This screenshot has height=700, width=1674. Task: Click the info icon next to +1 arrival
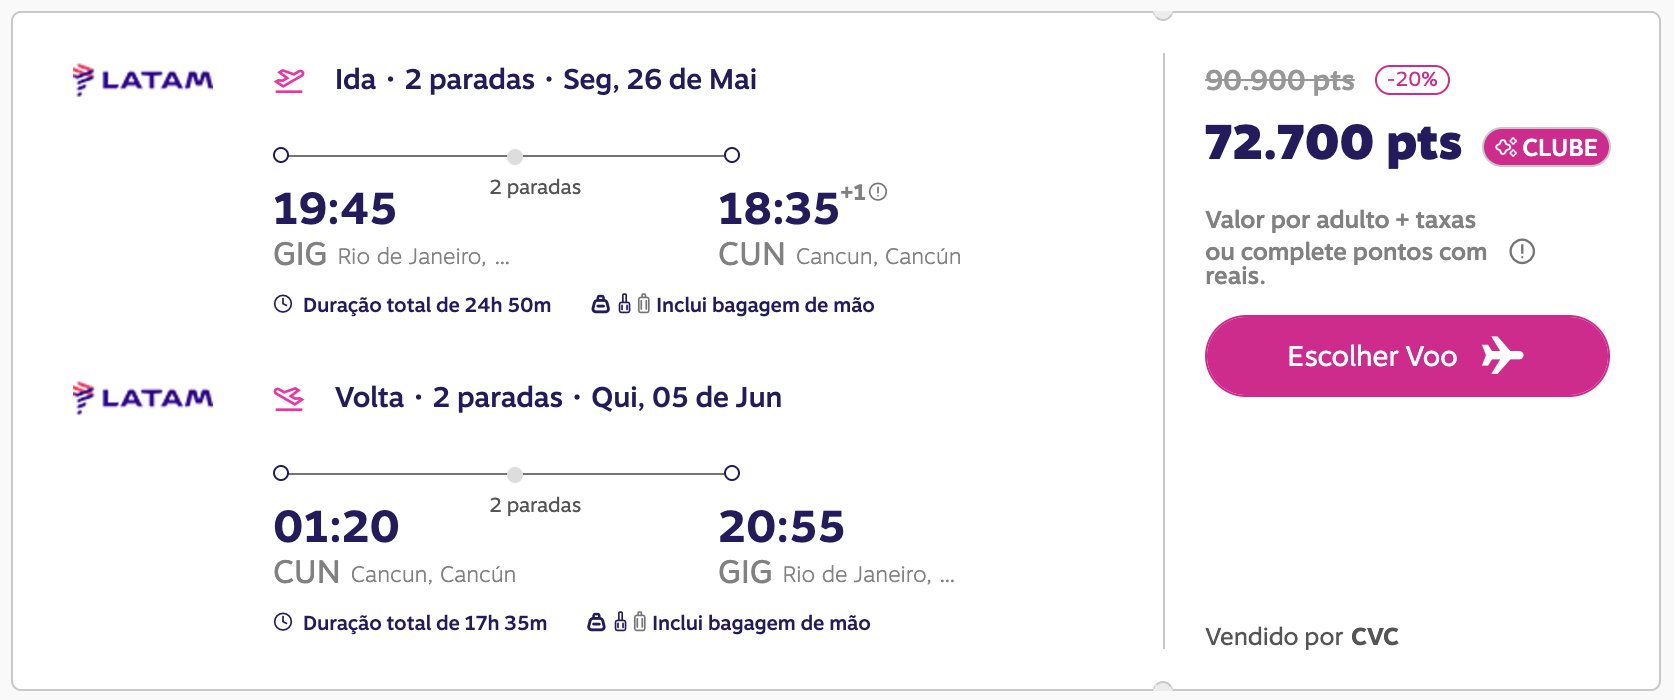878,192
